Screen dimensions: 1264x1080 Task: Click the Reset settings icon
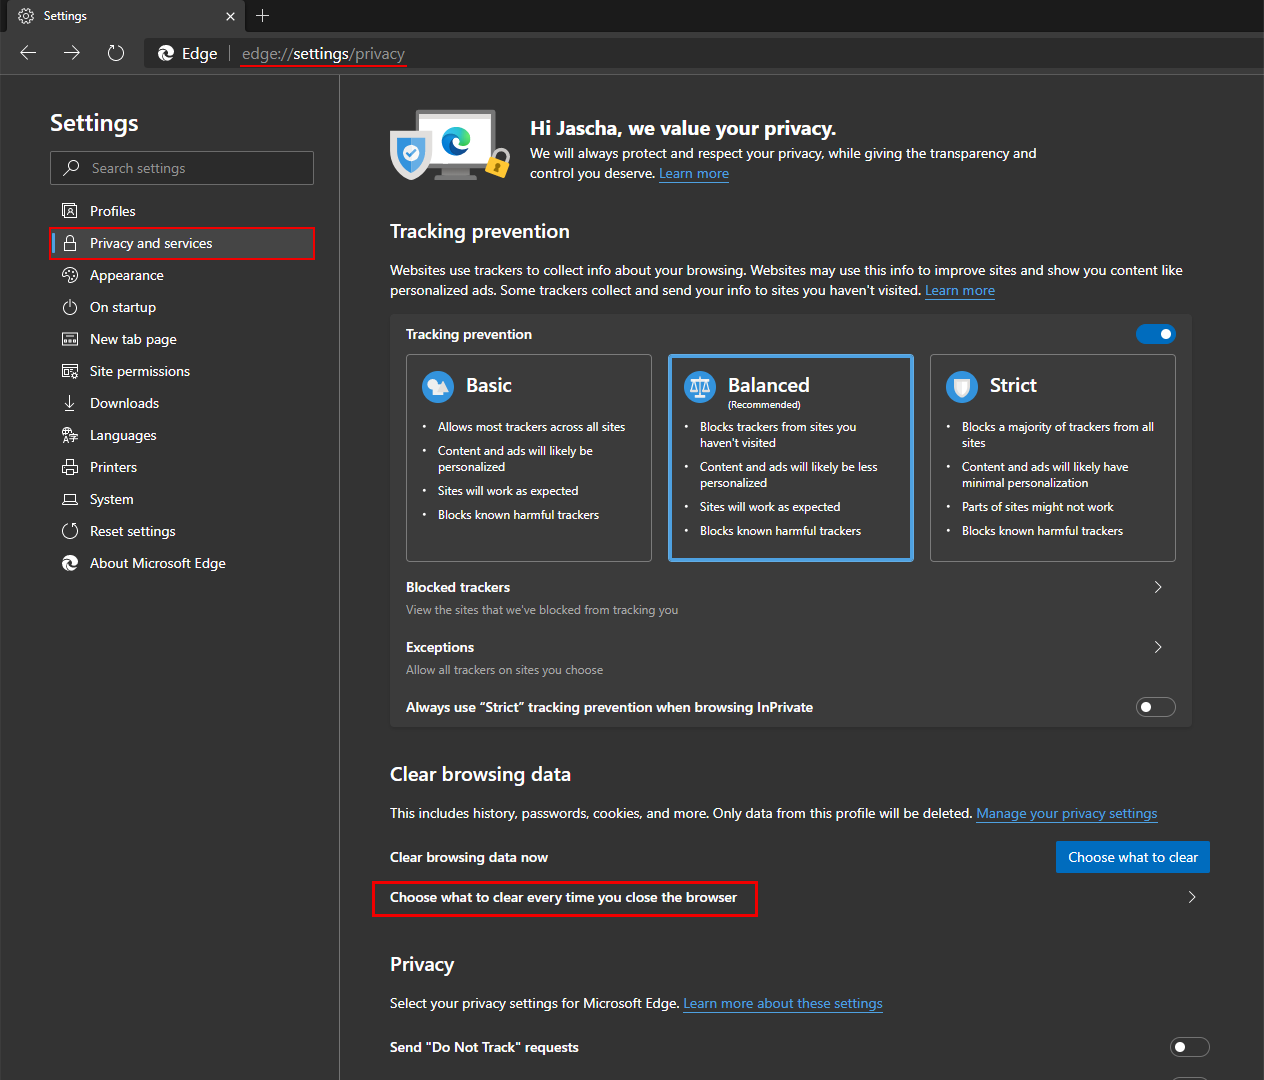click(x=70, y=531)
